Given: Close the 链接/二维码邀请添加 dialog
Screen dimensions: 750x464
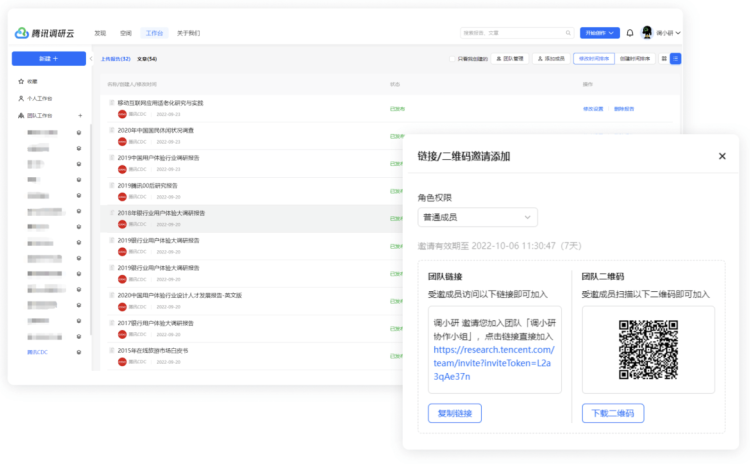Looking at the screenshot, I should (722, 156).
